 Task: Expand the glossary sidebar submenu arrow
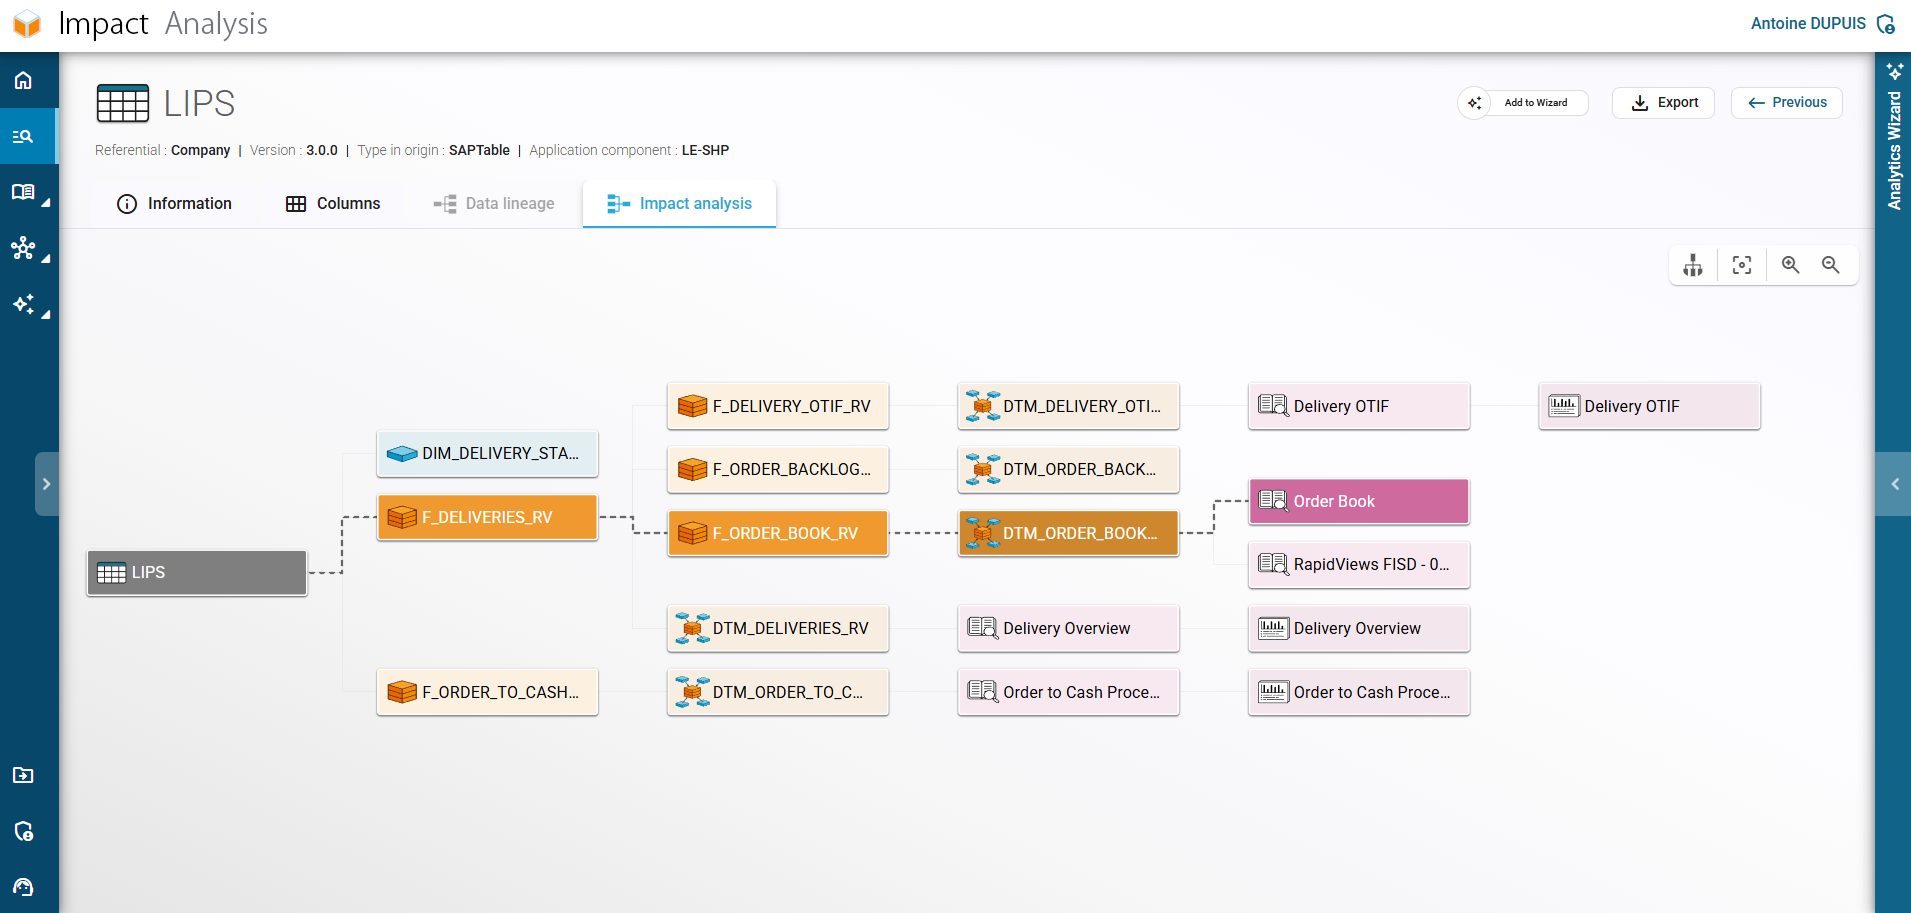click(46, 203)
